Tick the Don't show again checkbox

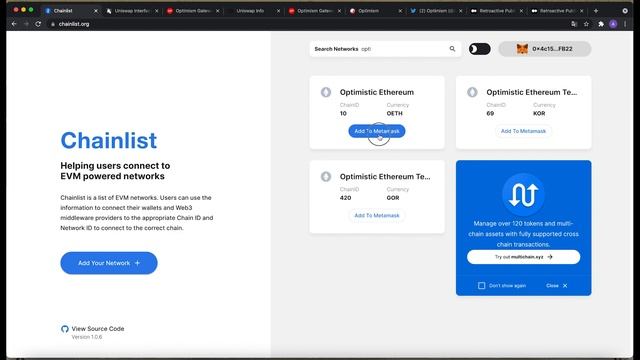tap(482, 285)
